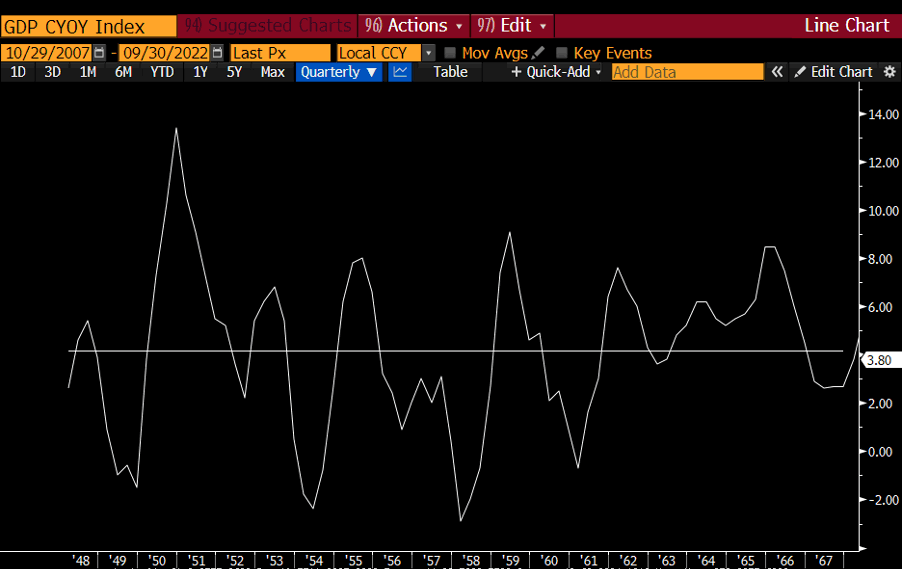Click the -2.00 y-axis label
Image resolution: width=902 pixels, height=570 pixels.
(883, 500)
